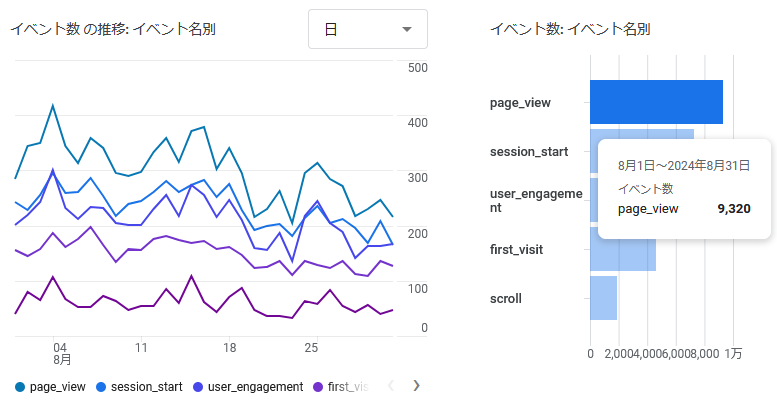This screenshot has height=402, width=777.
Task: Click the 11 date axis label
Action: point(141,347)
